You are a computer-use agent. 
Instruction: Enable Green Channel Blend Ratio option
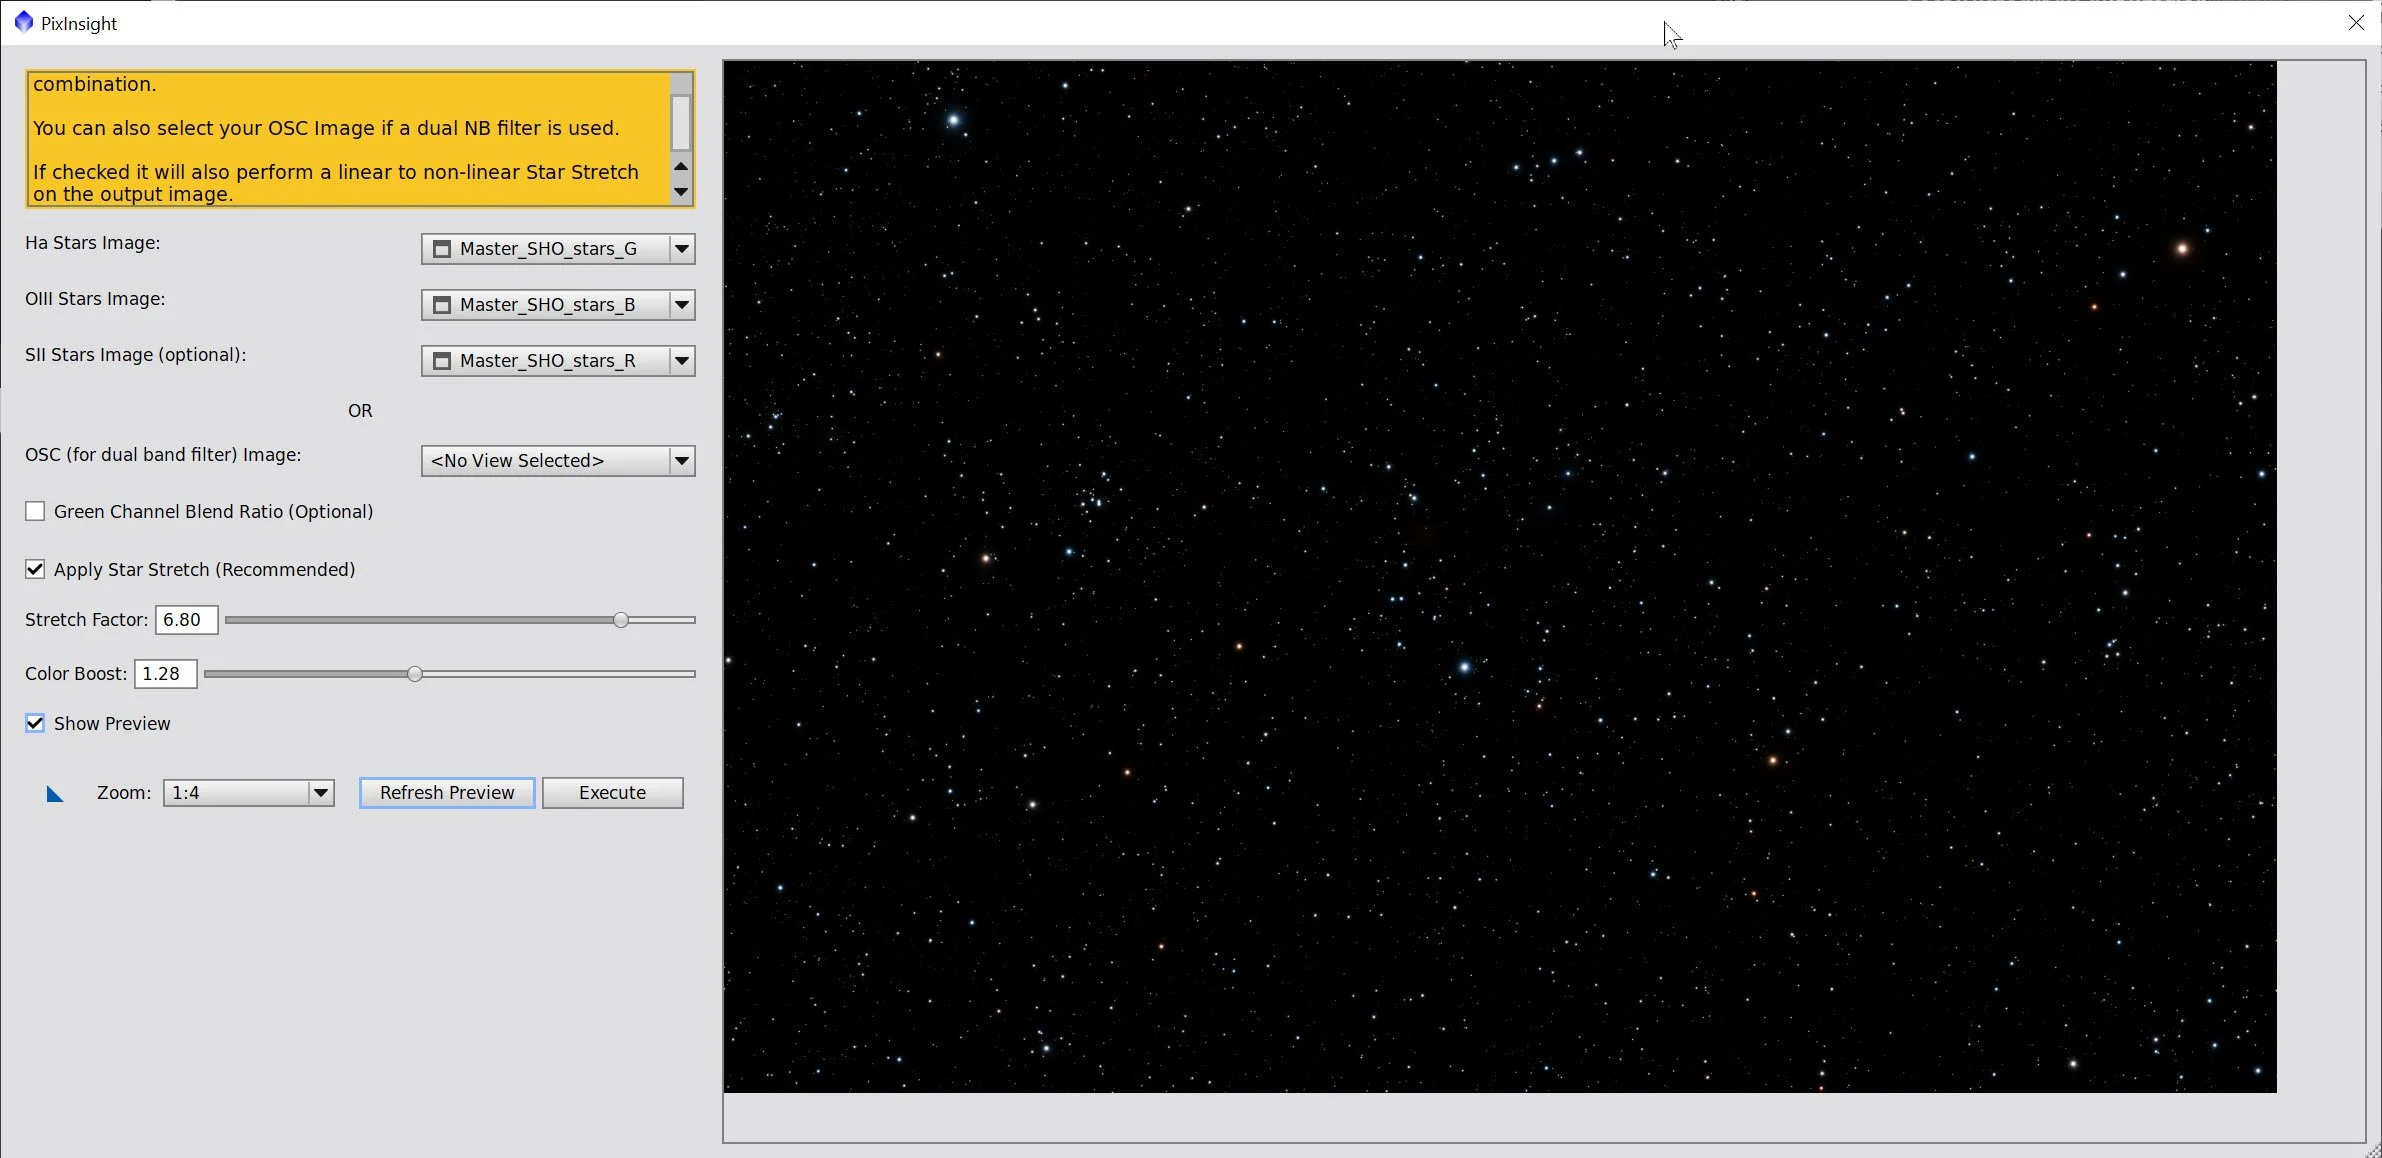tap(35, 512)
